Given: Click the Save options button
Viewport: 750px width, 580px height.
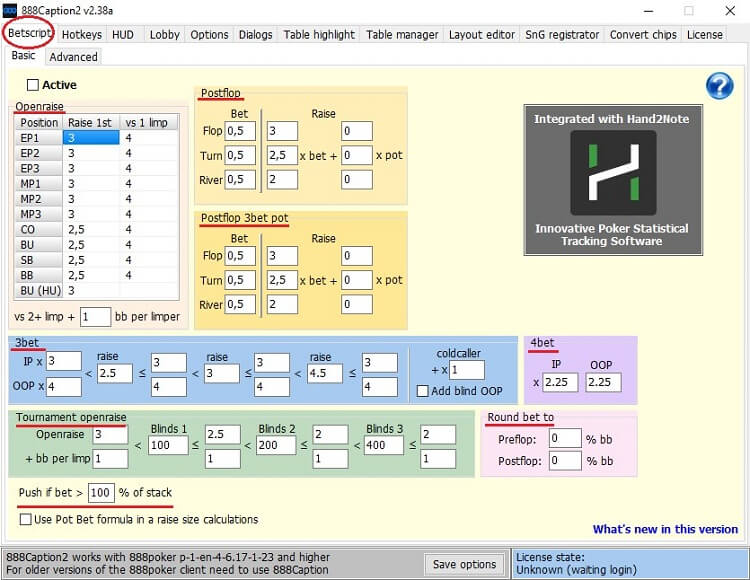Looking at the screenshot, I should (x=464, y=564).
